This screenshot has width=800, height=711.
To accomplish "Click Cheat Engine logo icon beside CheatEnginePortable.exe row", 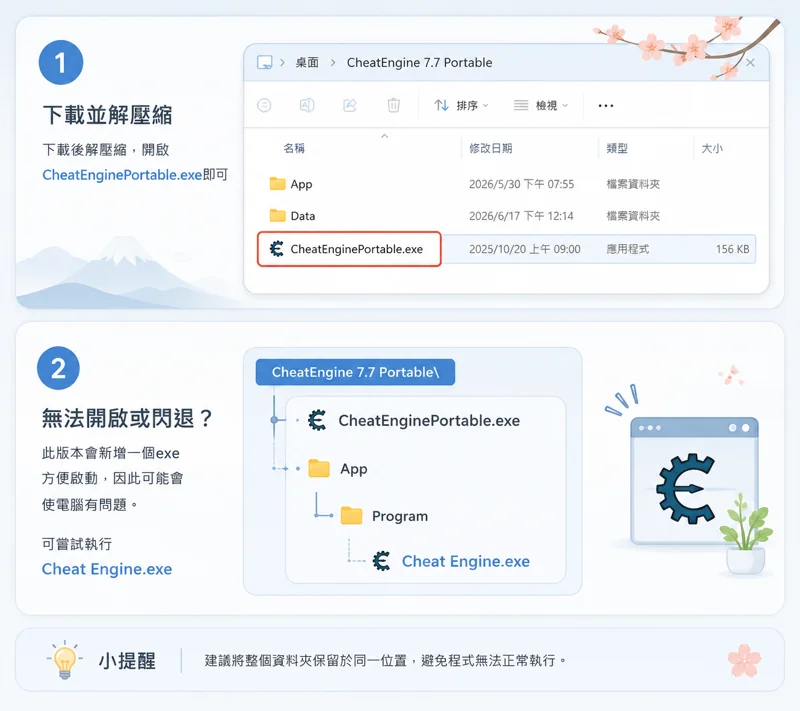I will [277, 249].
